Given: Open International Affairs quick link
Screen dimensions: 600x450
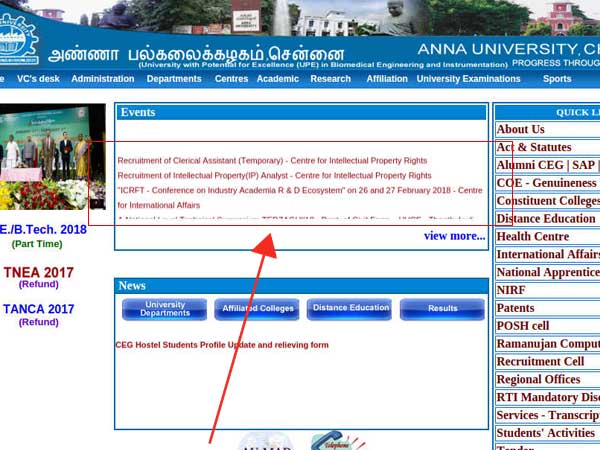Looking at the screenshot, I should (x=547, y=254).
